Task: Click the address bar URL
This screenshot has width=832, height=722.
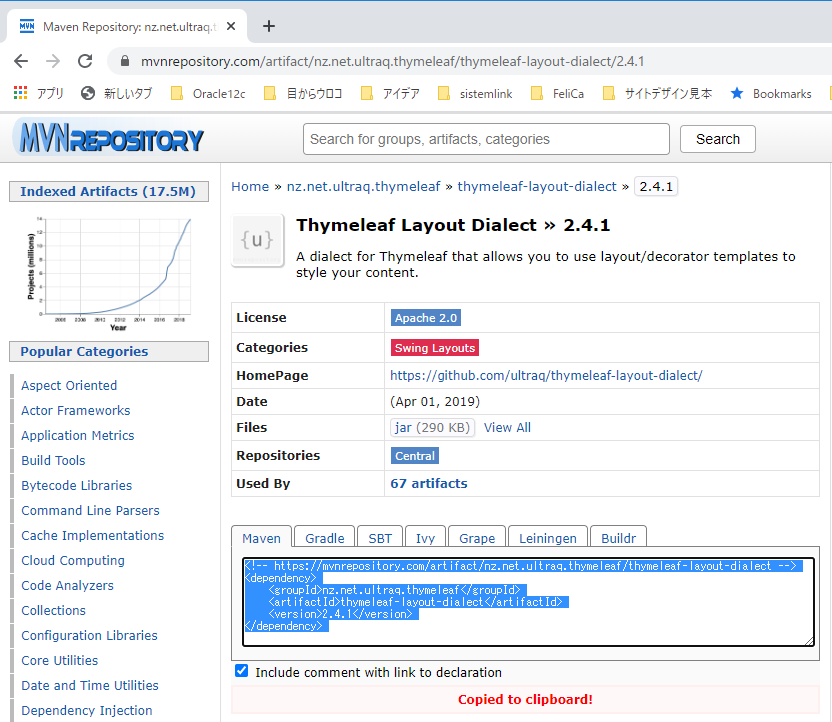Action: pos(392,62)
